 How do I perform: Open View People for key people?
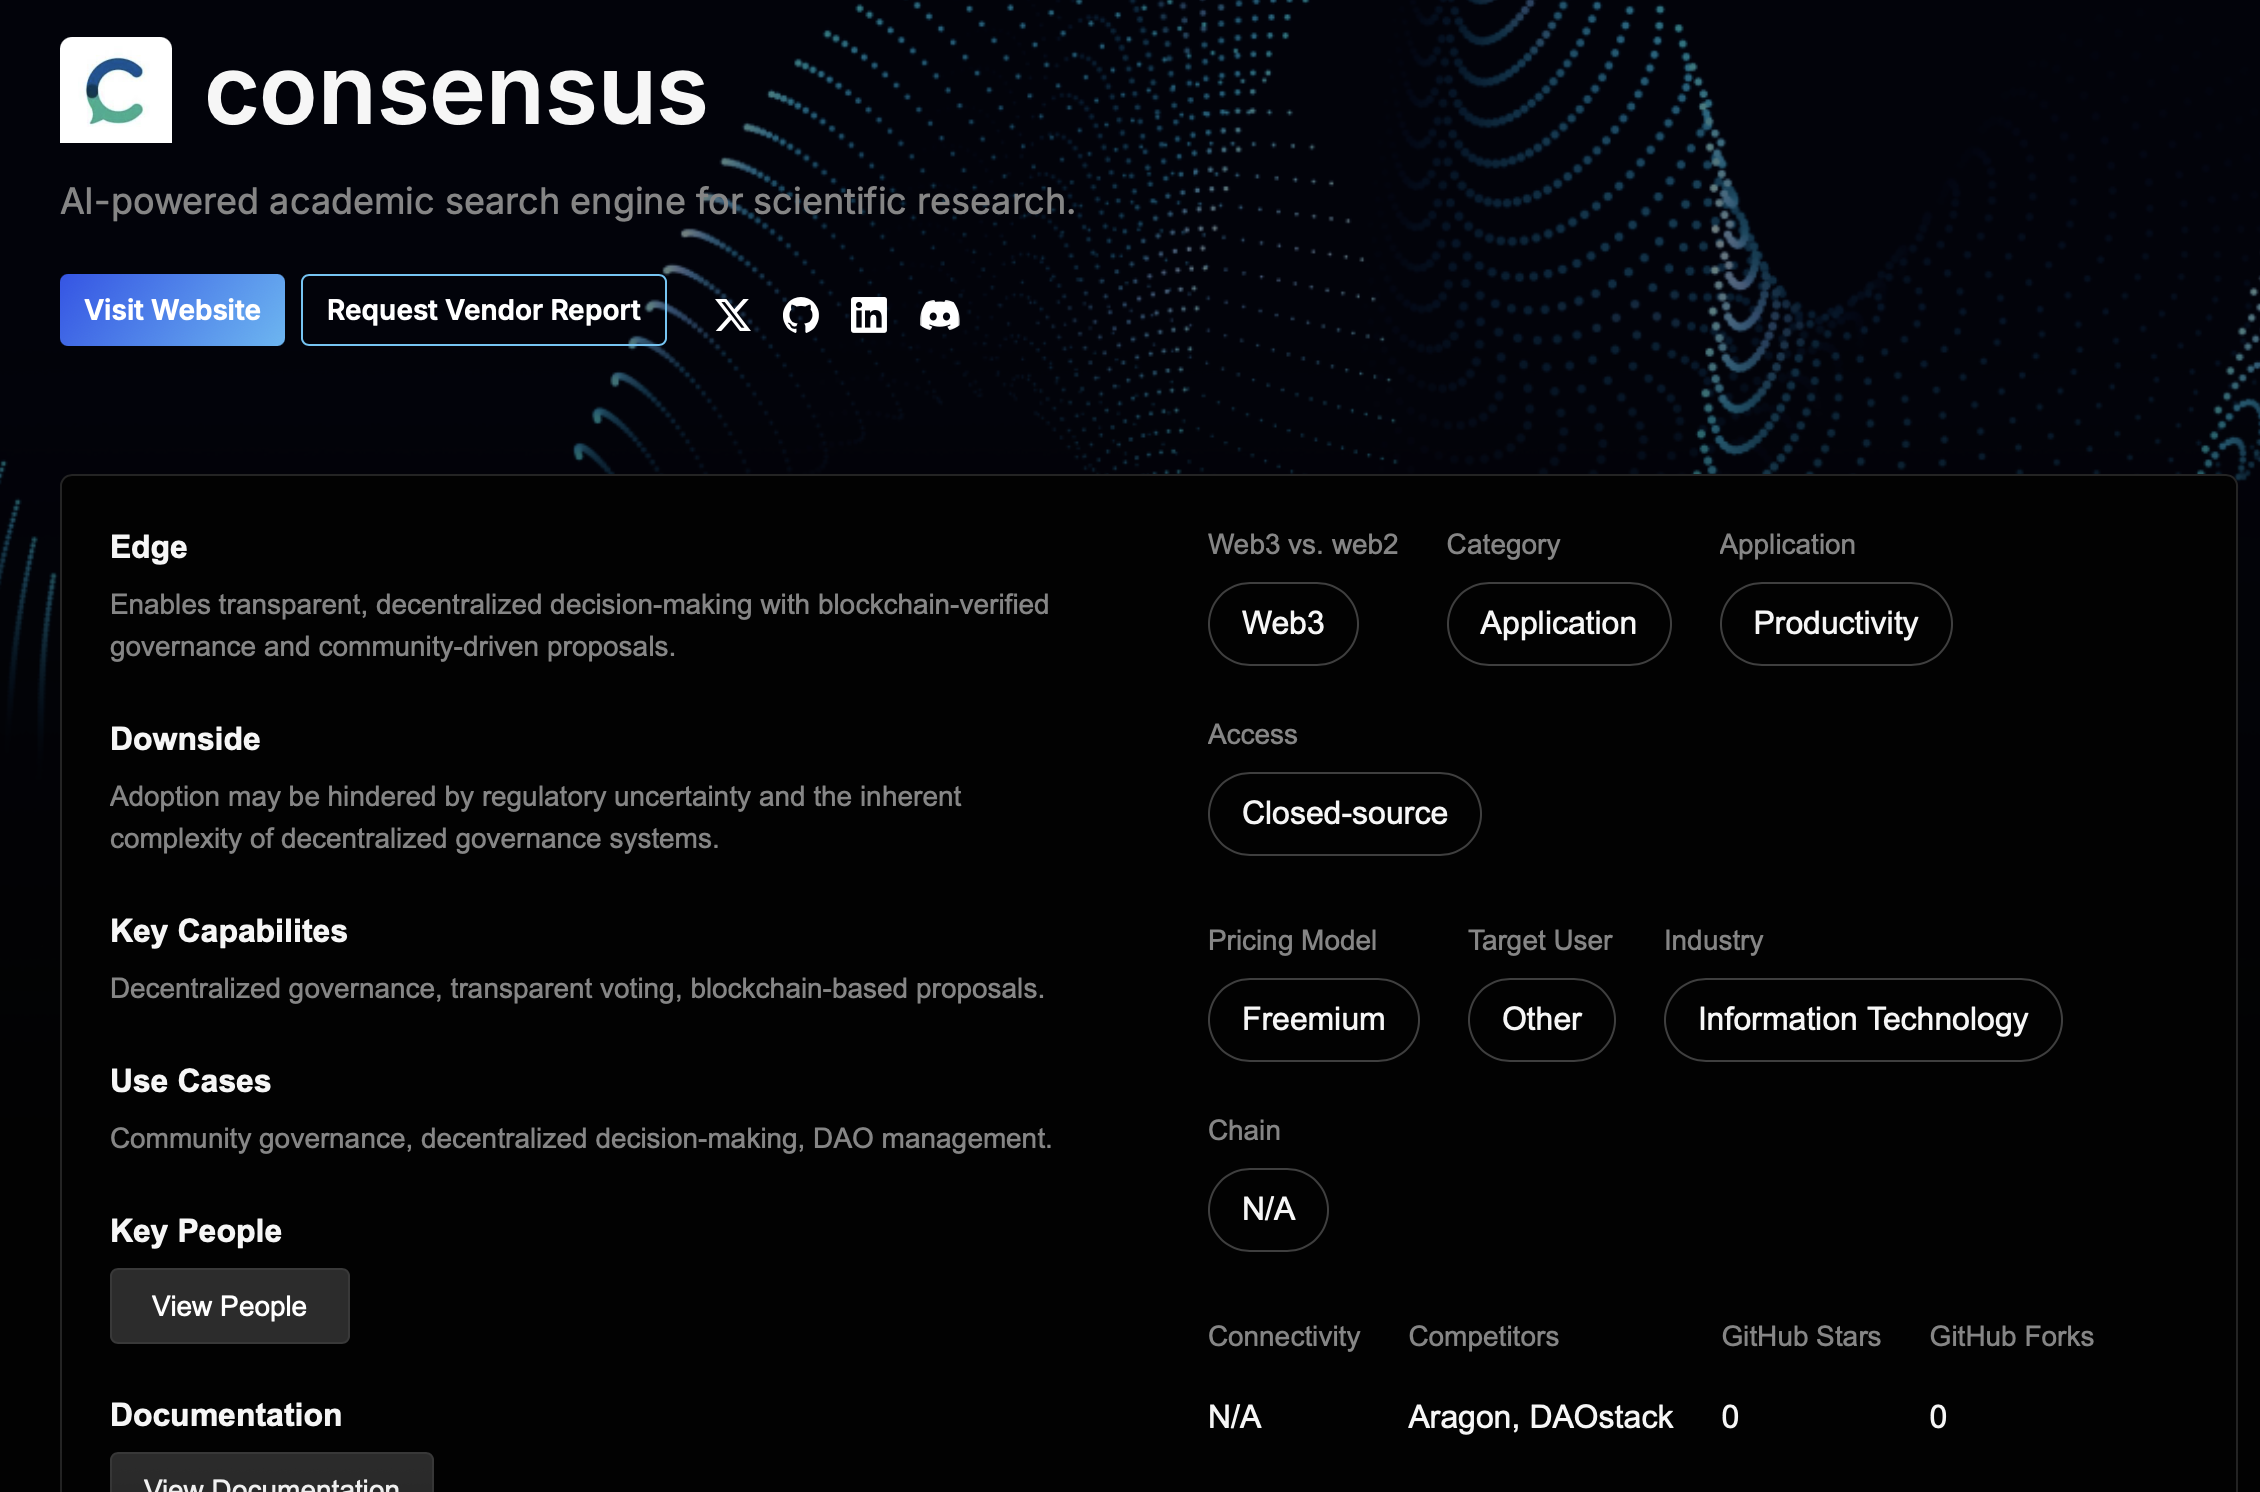point(229,1306)
